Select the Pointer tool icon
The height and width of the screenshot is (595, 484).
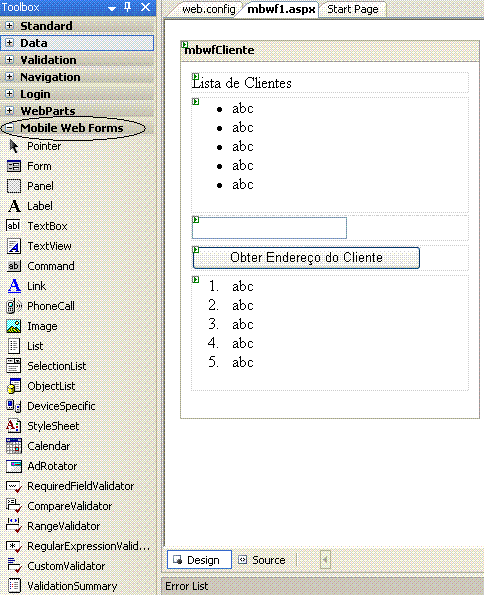click(x=14, y=146)
